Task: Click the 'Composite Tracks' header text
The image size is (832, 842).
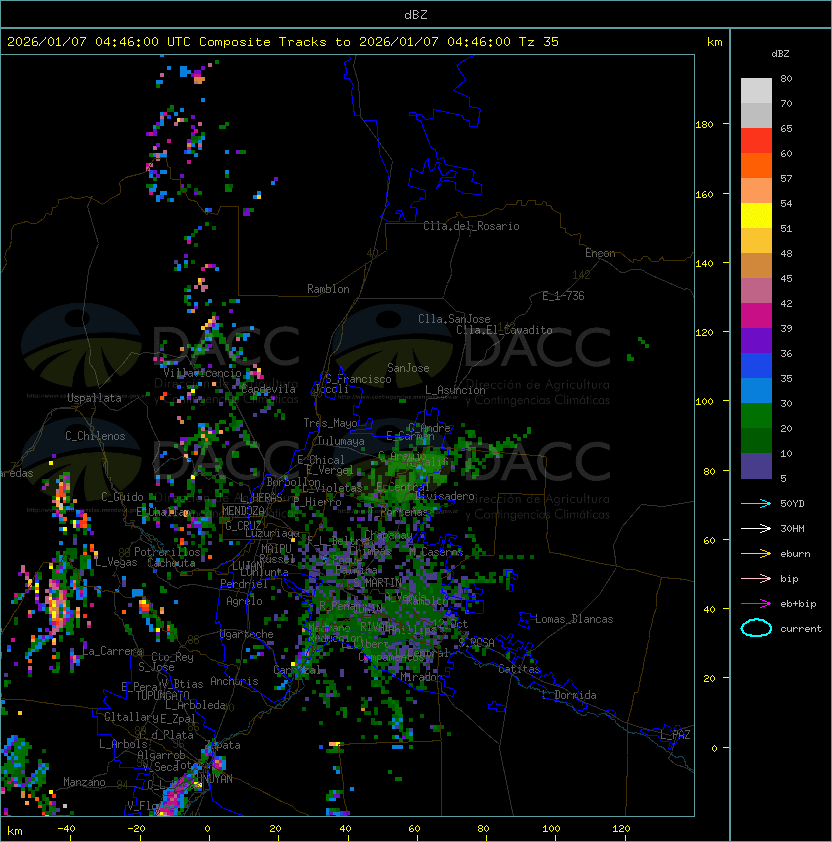Action: pyautogui.click(x=263, y=42)
